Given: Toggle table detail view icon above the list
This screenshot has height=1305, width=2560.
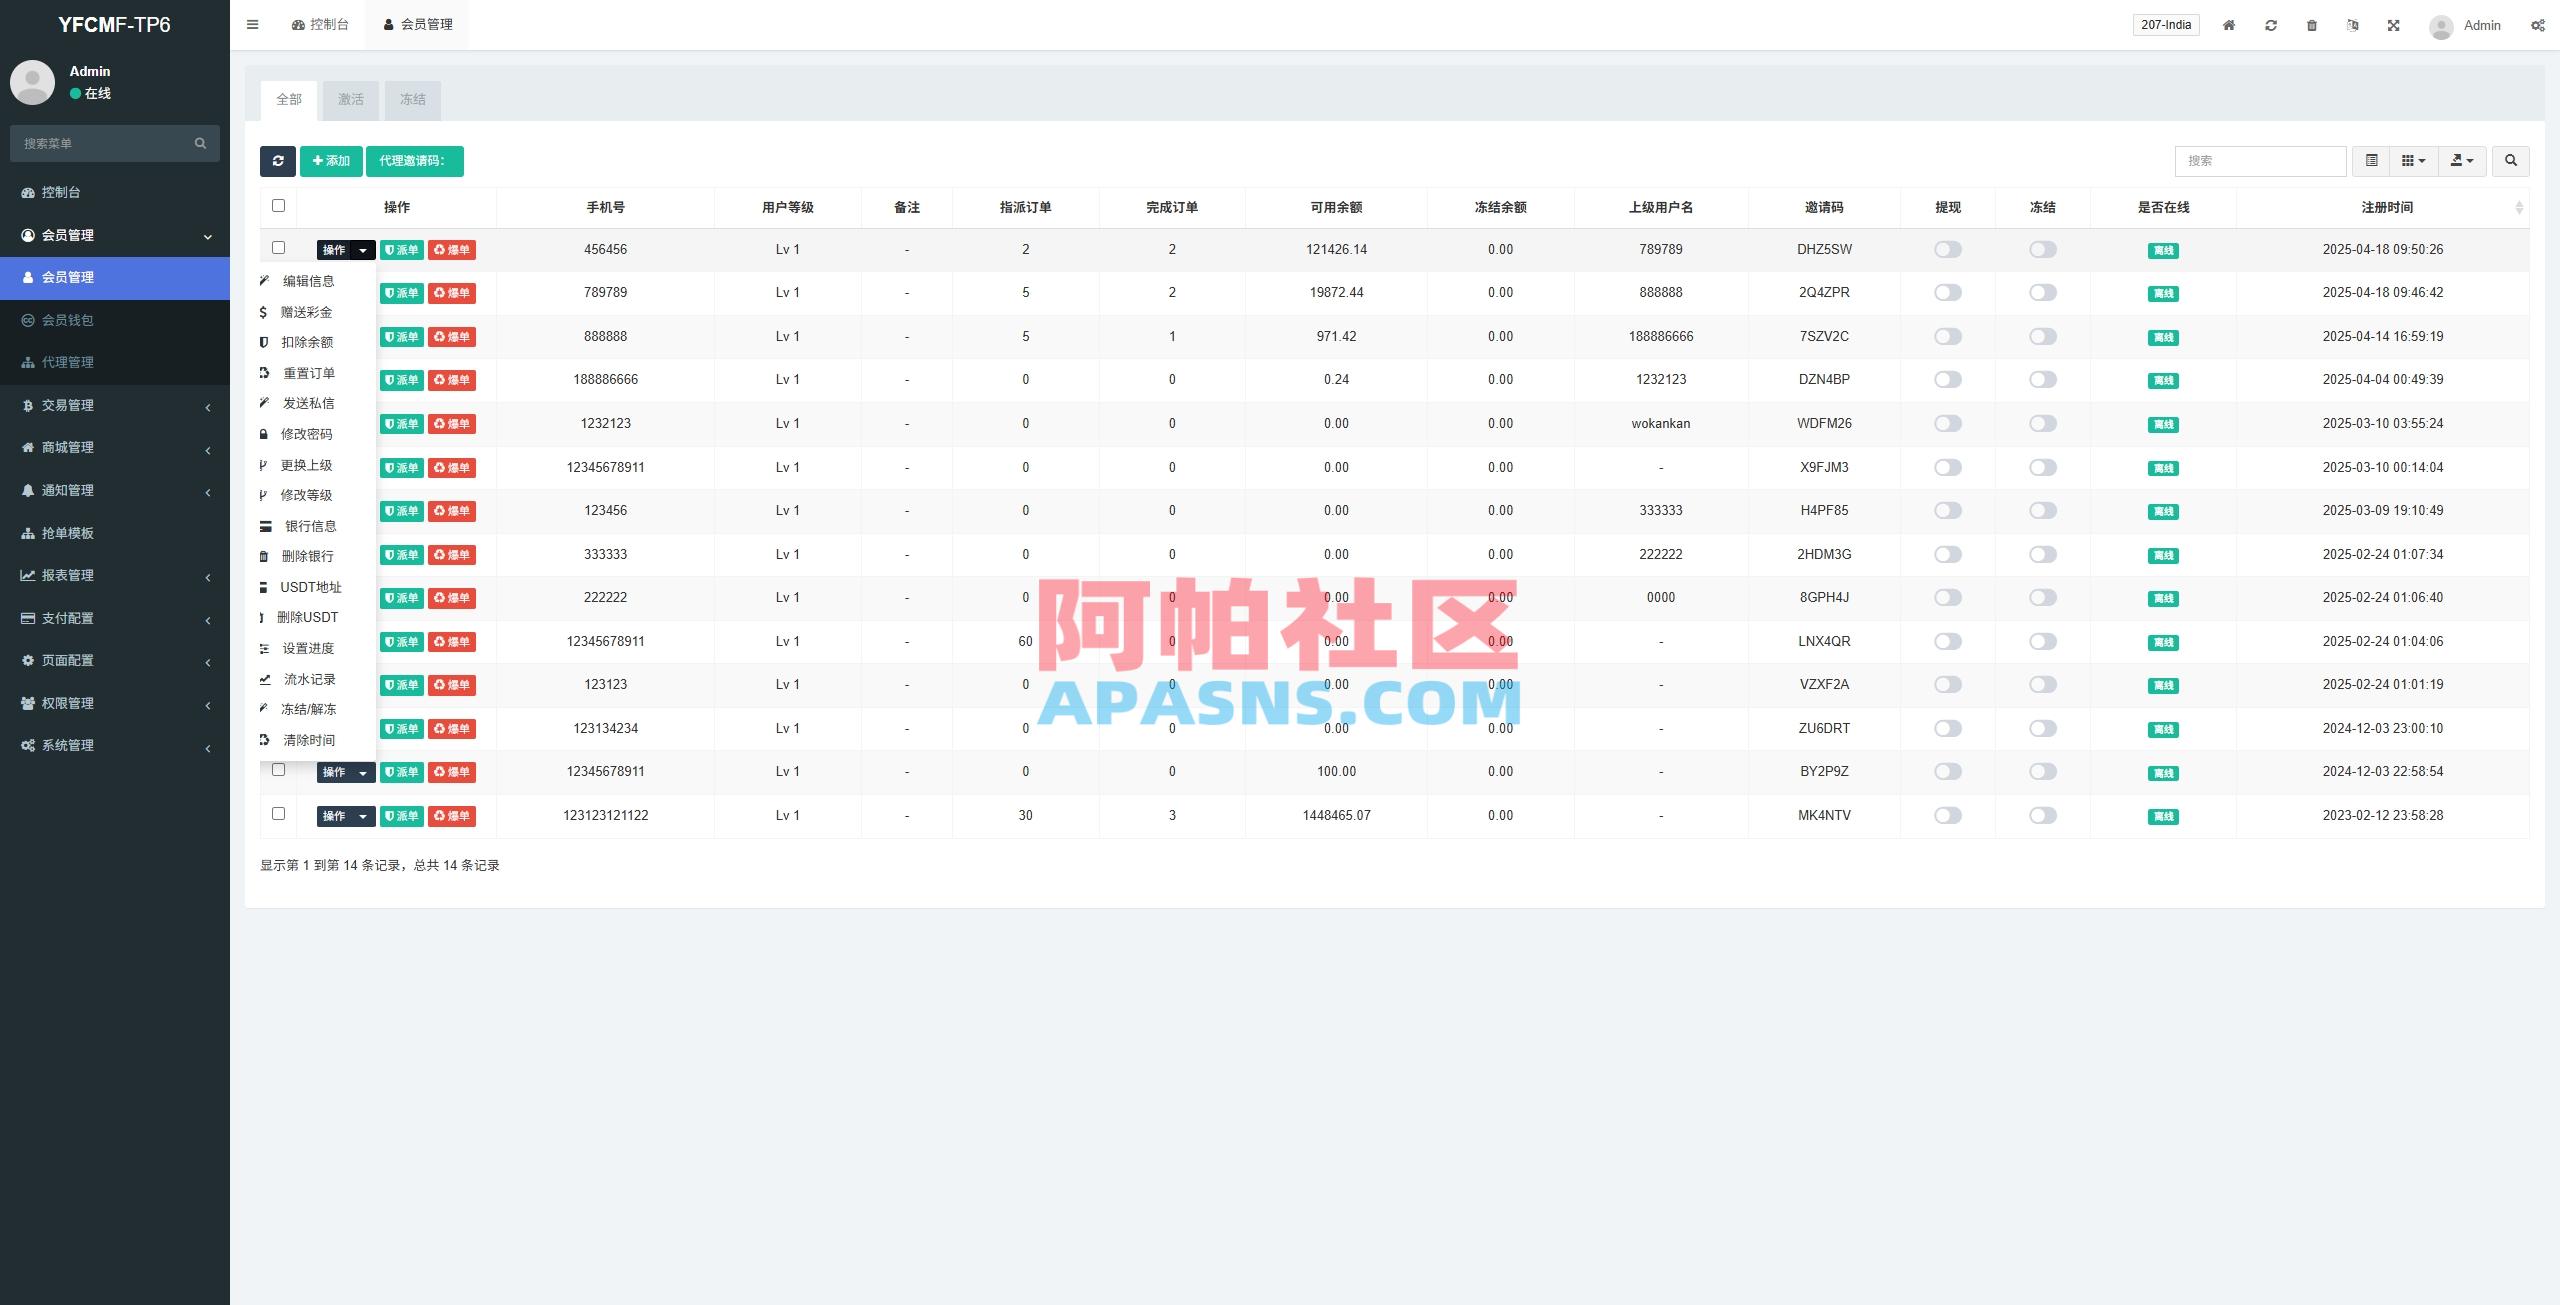Looking at the screenshot, I should tap(2370, 160).
